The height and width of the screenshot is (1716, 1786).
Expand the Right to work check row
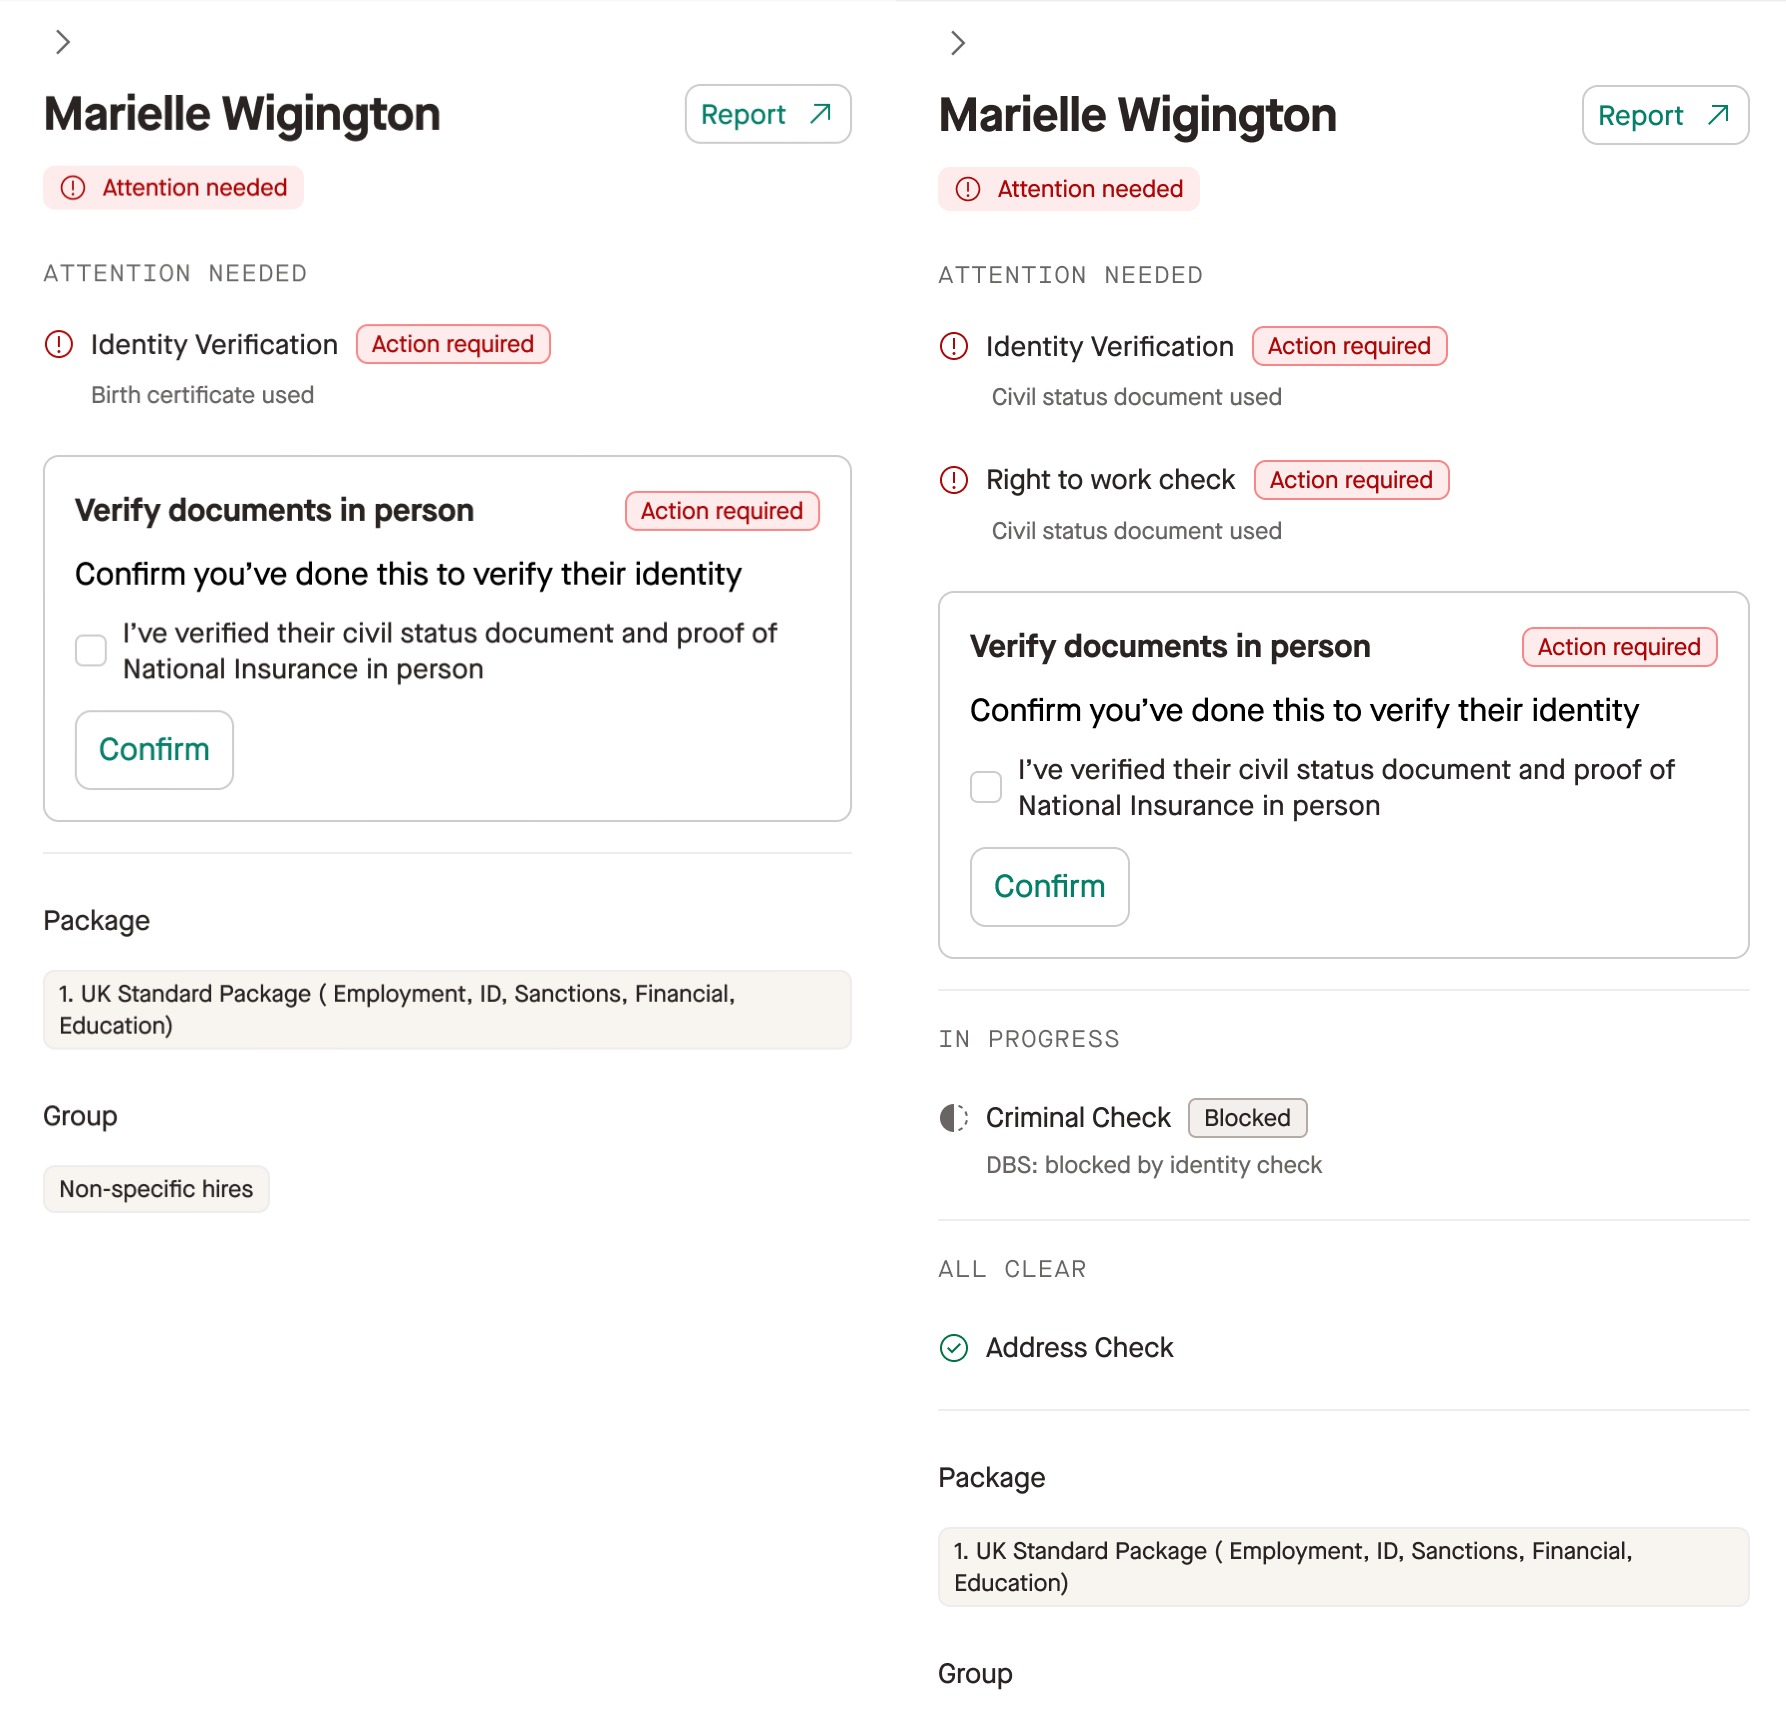click(1110, 481)
